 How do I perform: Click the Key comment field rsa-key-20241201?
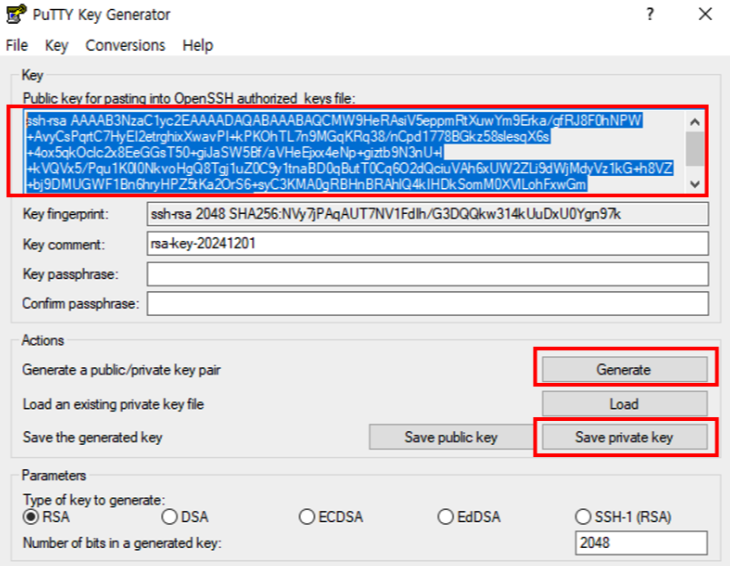(427, 243)
